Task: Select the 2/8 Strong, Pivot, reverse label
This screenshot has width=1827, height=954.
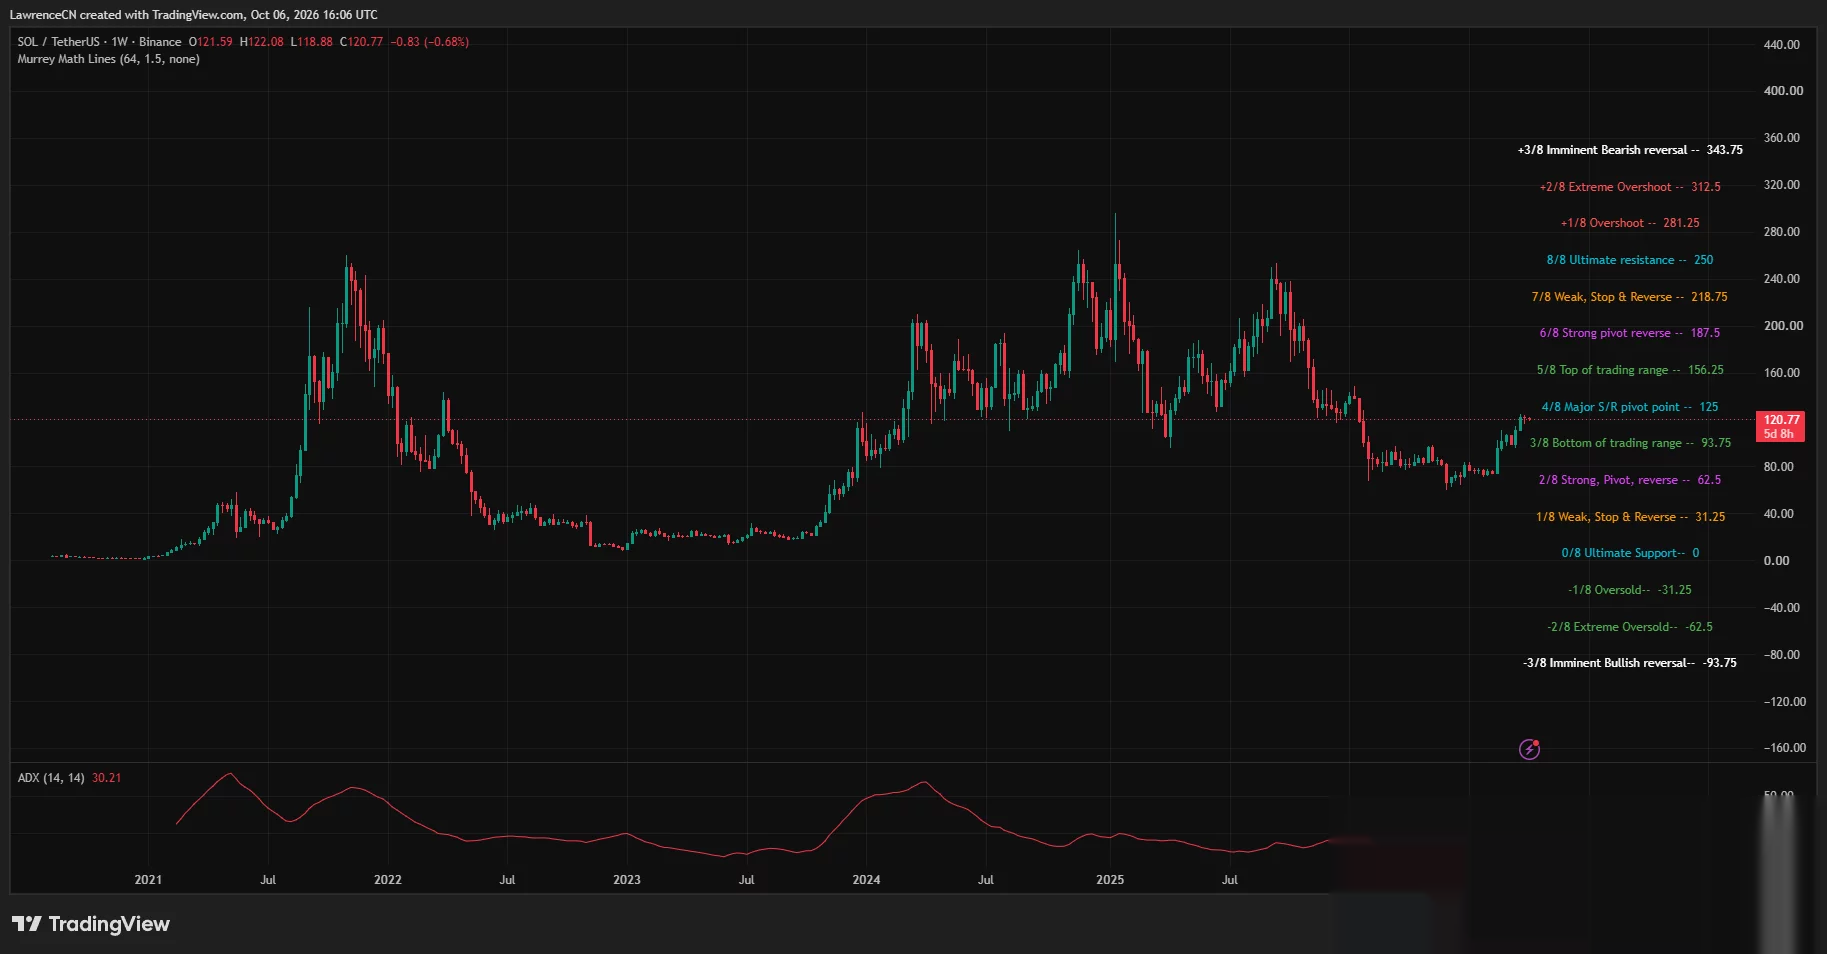Action: [x=1630, y=480]
